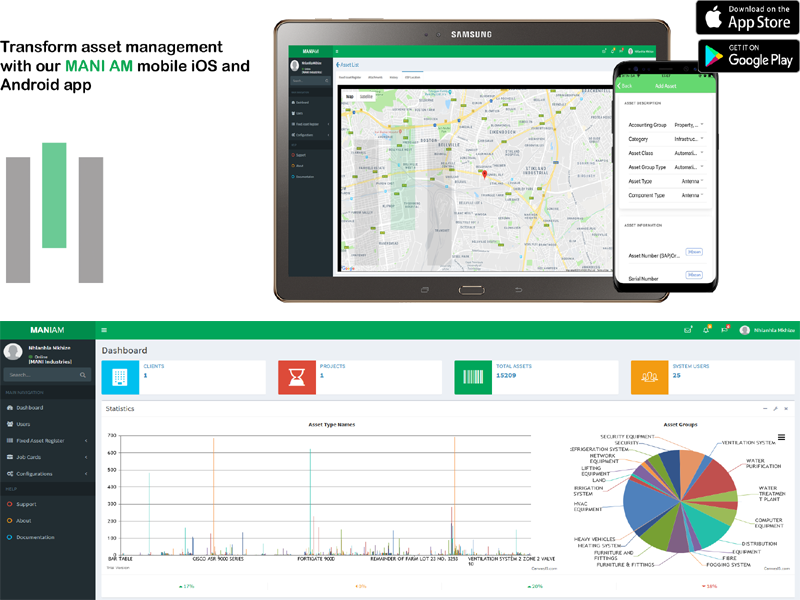The width and height of the screenshot is (800, 600).
Task: Open the Support link in Help
Action: [x=26, y=504]
